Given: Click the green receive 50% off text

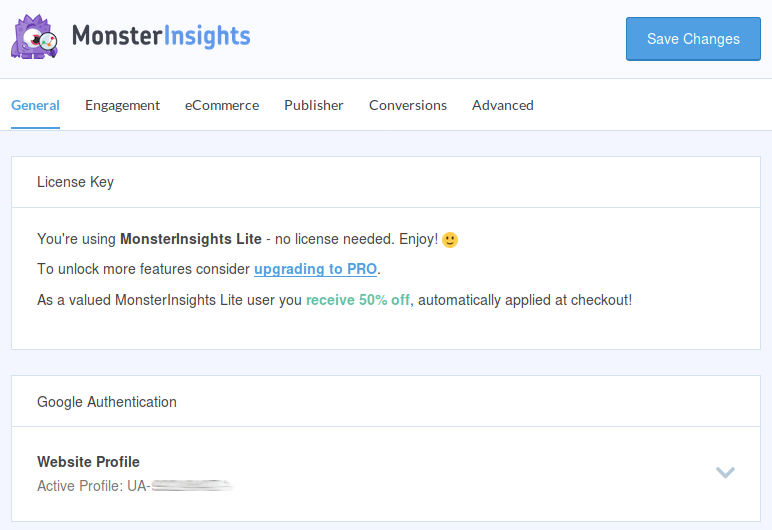Looking at the screenshot, I should click(x=358, y=299).
